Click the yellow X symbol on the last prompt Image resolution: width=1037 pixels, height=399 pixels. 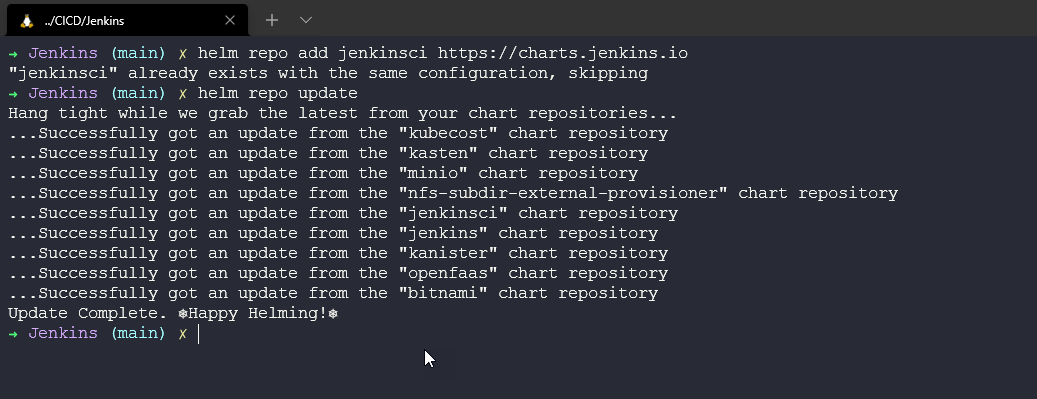[183, 334]
